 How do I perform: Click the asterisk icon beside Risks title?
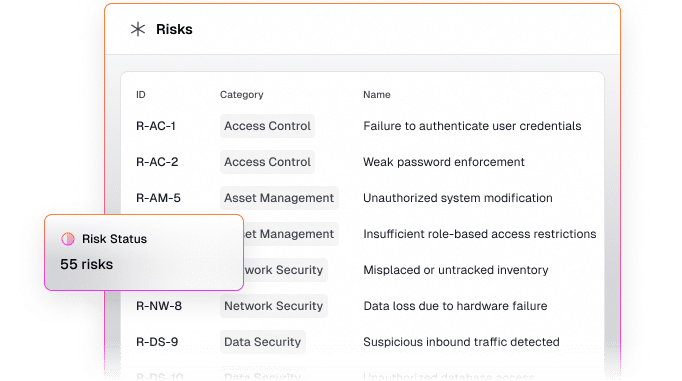pyautogui.click(x=138, y=29)
